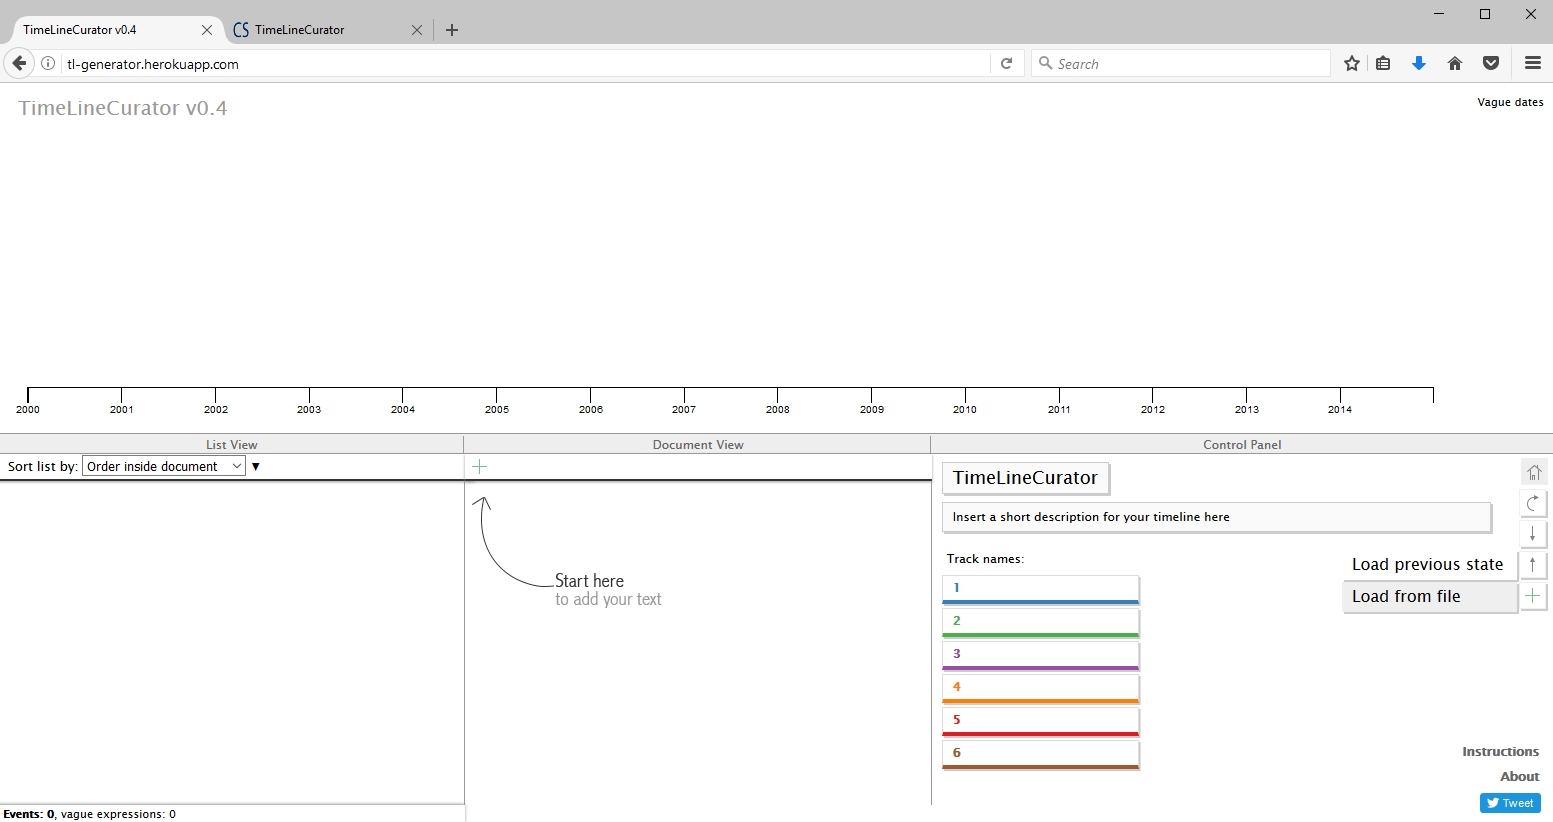This screenshot has height=822, width=1553.
Task: Click the up arrow load icon
Action: pyautogui.click(x=1533, y=565)
